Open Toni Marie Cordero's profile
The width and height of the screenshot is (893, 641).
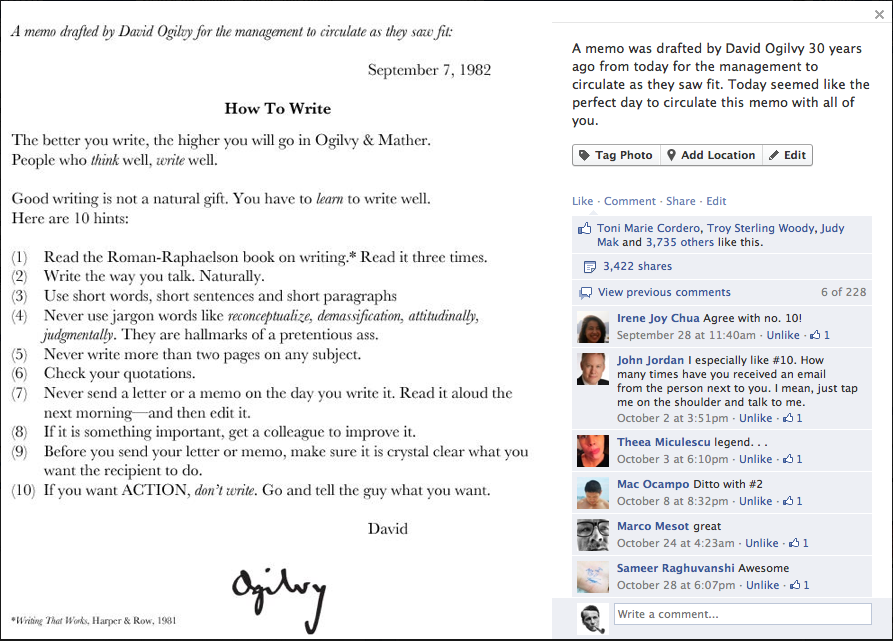649,228
